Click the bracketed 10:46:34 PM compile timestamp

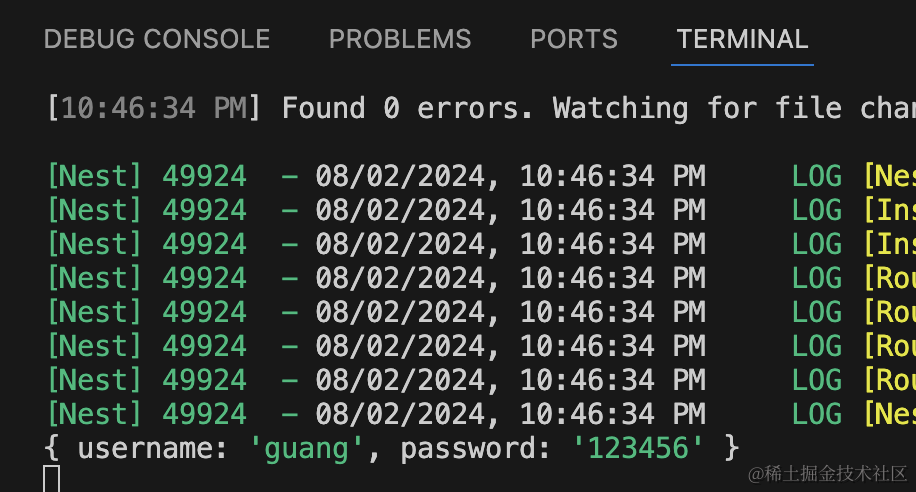click(154, 108)
